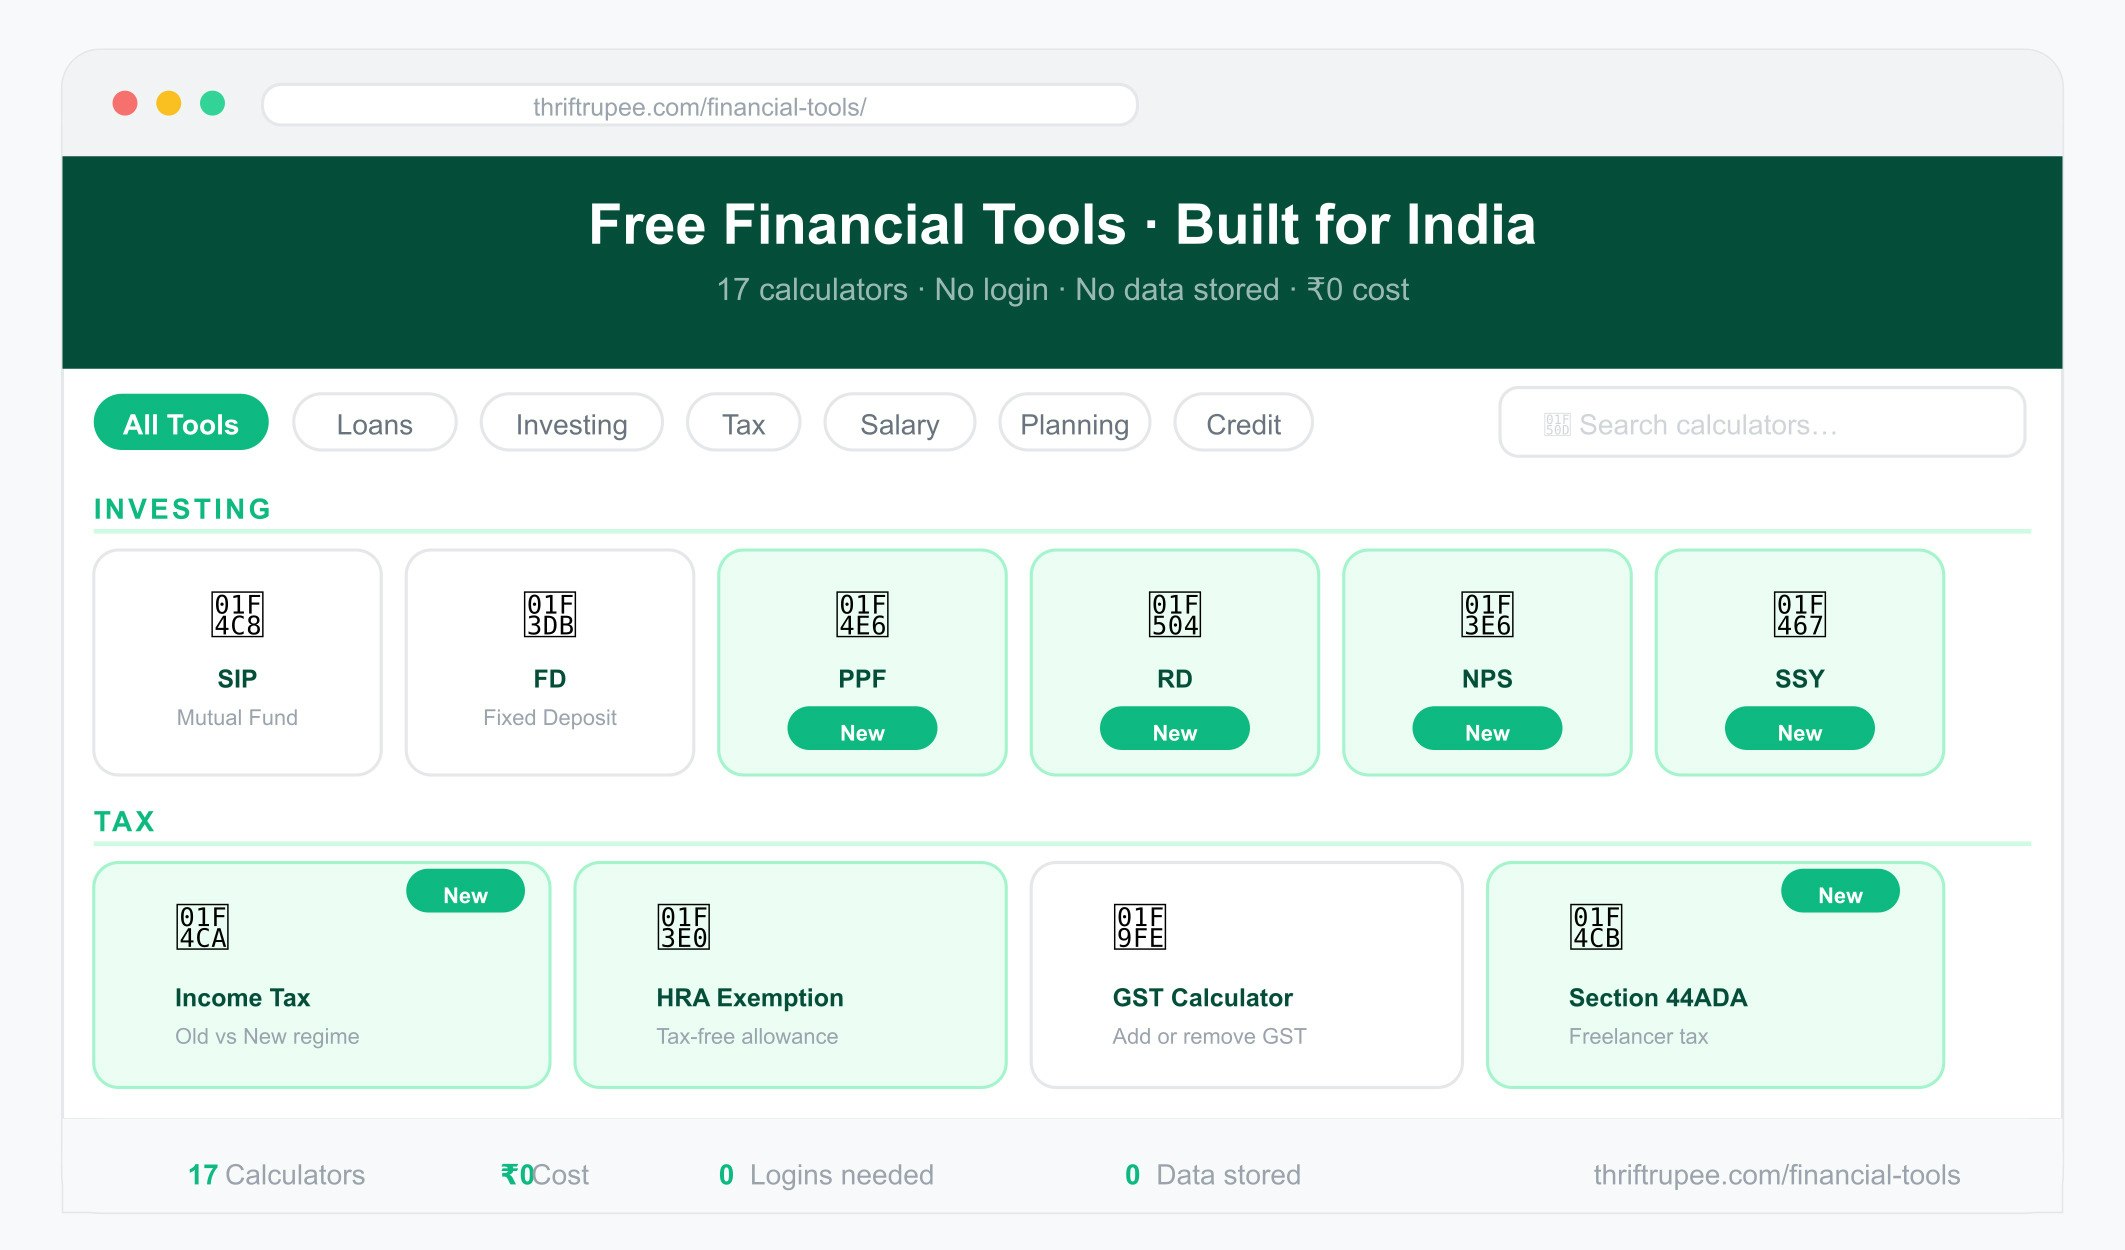Open the FD Fixed Deposit calculator icon
2125x1250 pixels.
[x=549, y=615]
